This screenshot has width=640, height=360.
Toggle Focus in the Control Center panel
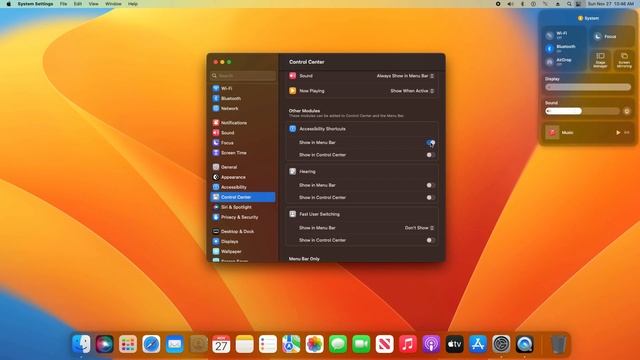coord(598,37)
